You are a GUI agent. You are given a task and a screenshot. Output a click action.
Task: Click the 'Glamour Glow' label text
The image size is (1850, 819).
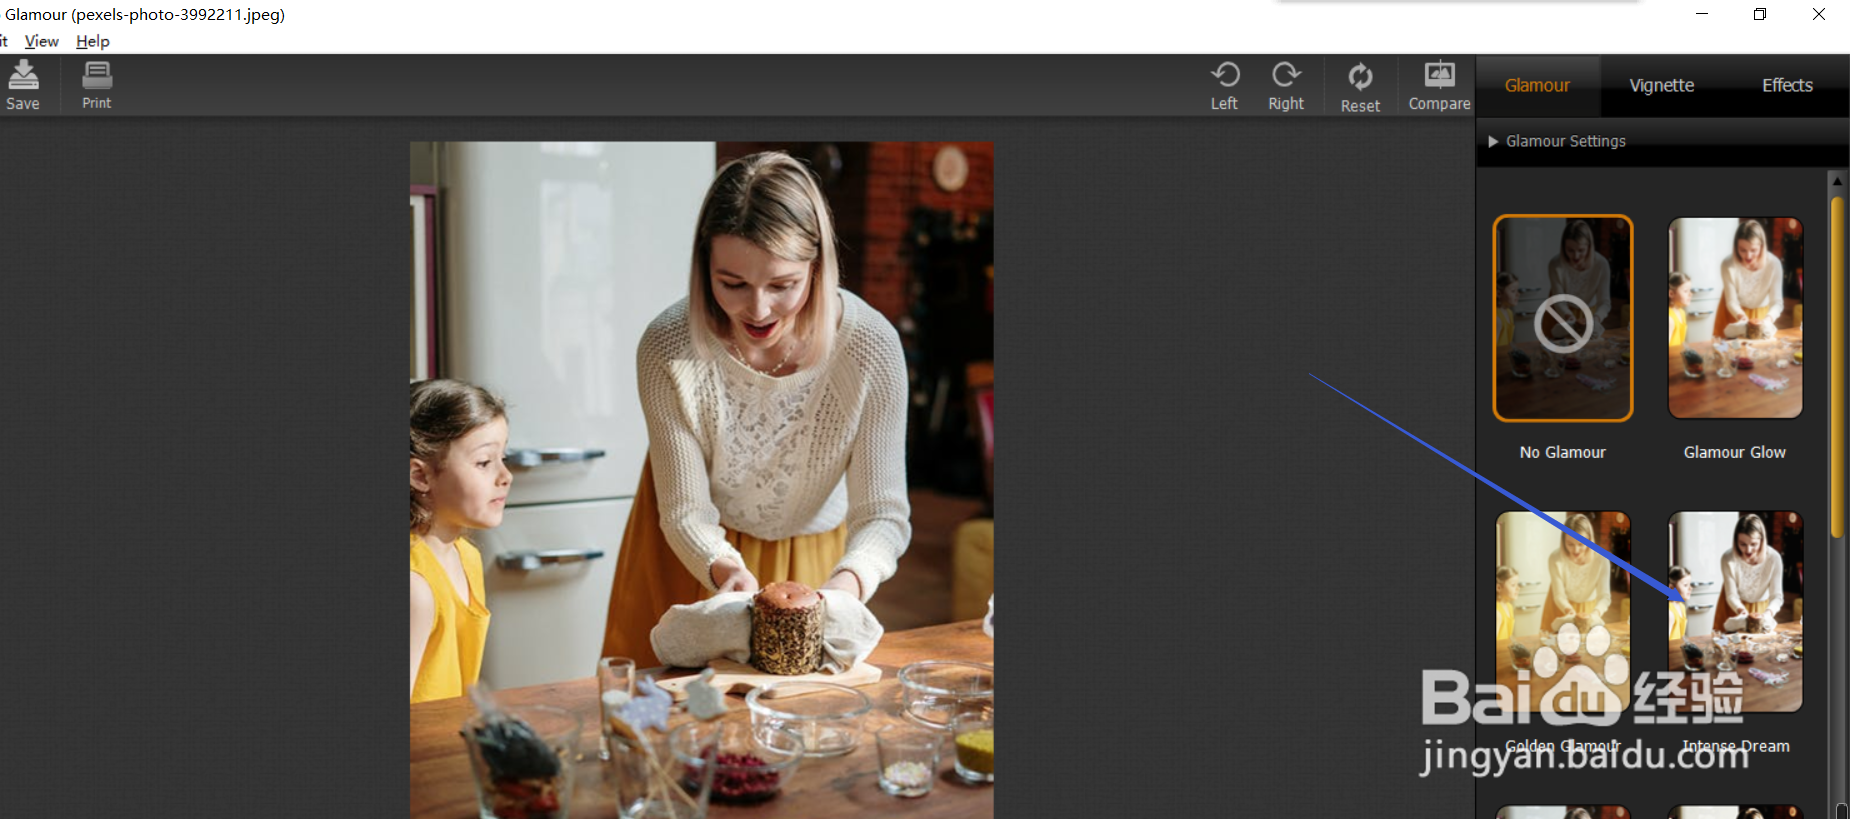pyautogui.click(x=1735, y=453)
